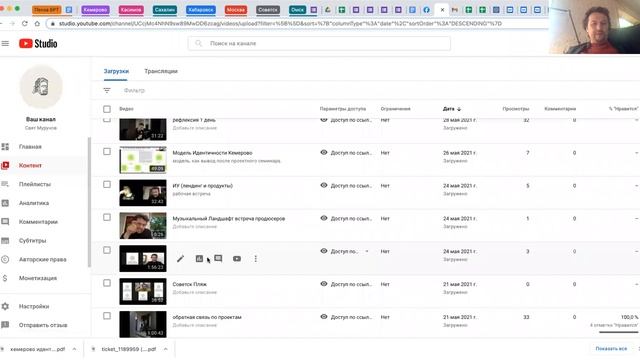Click the pencil edit details icon
The image size is (640, 360).
click(180, 259)
